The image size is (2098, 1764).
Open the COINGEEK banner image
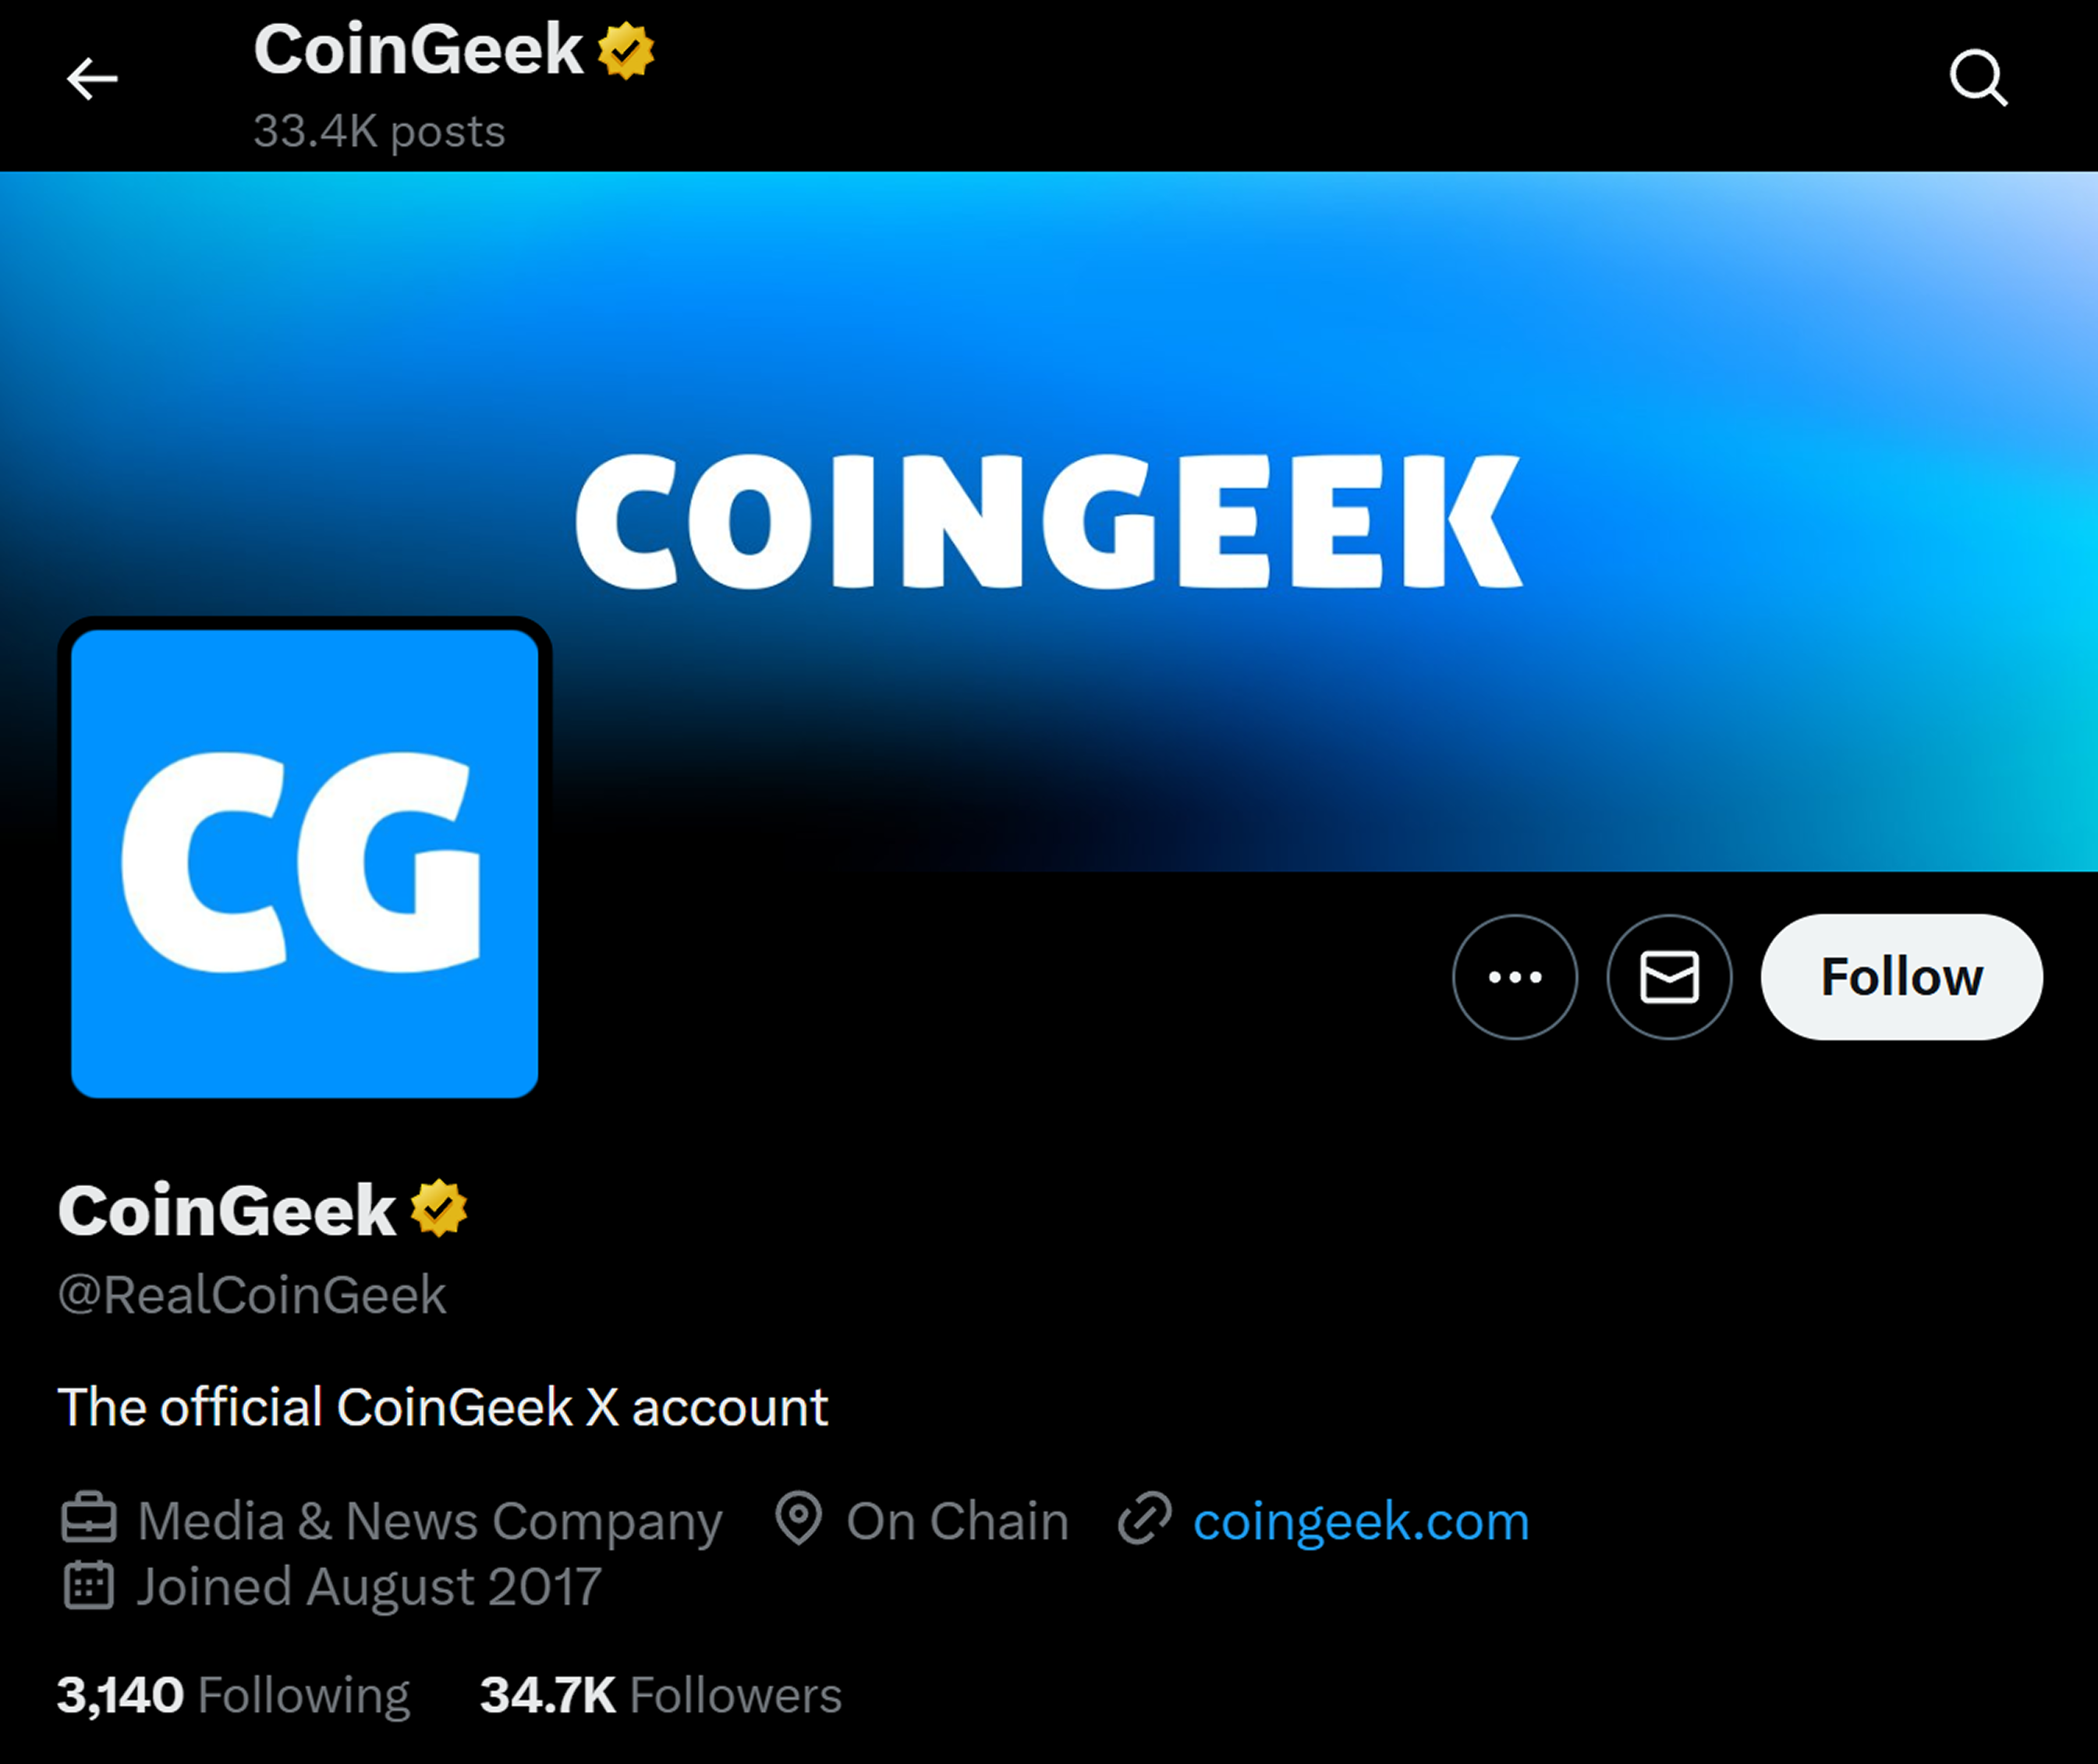(x=1049, y=521)
